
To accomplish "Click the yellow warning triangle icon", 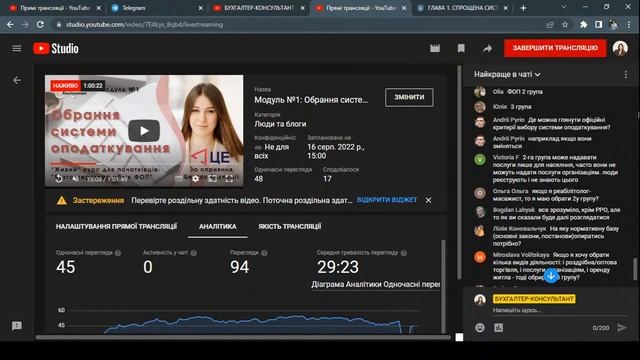I will 62,200.
